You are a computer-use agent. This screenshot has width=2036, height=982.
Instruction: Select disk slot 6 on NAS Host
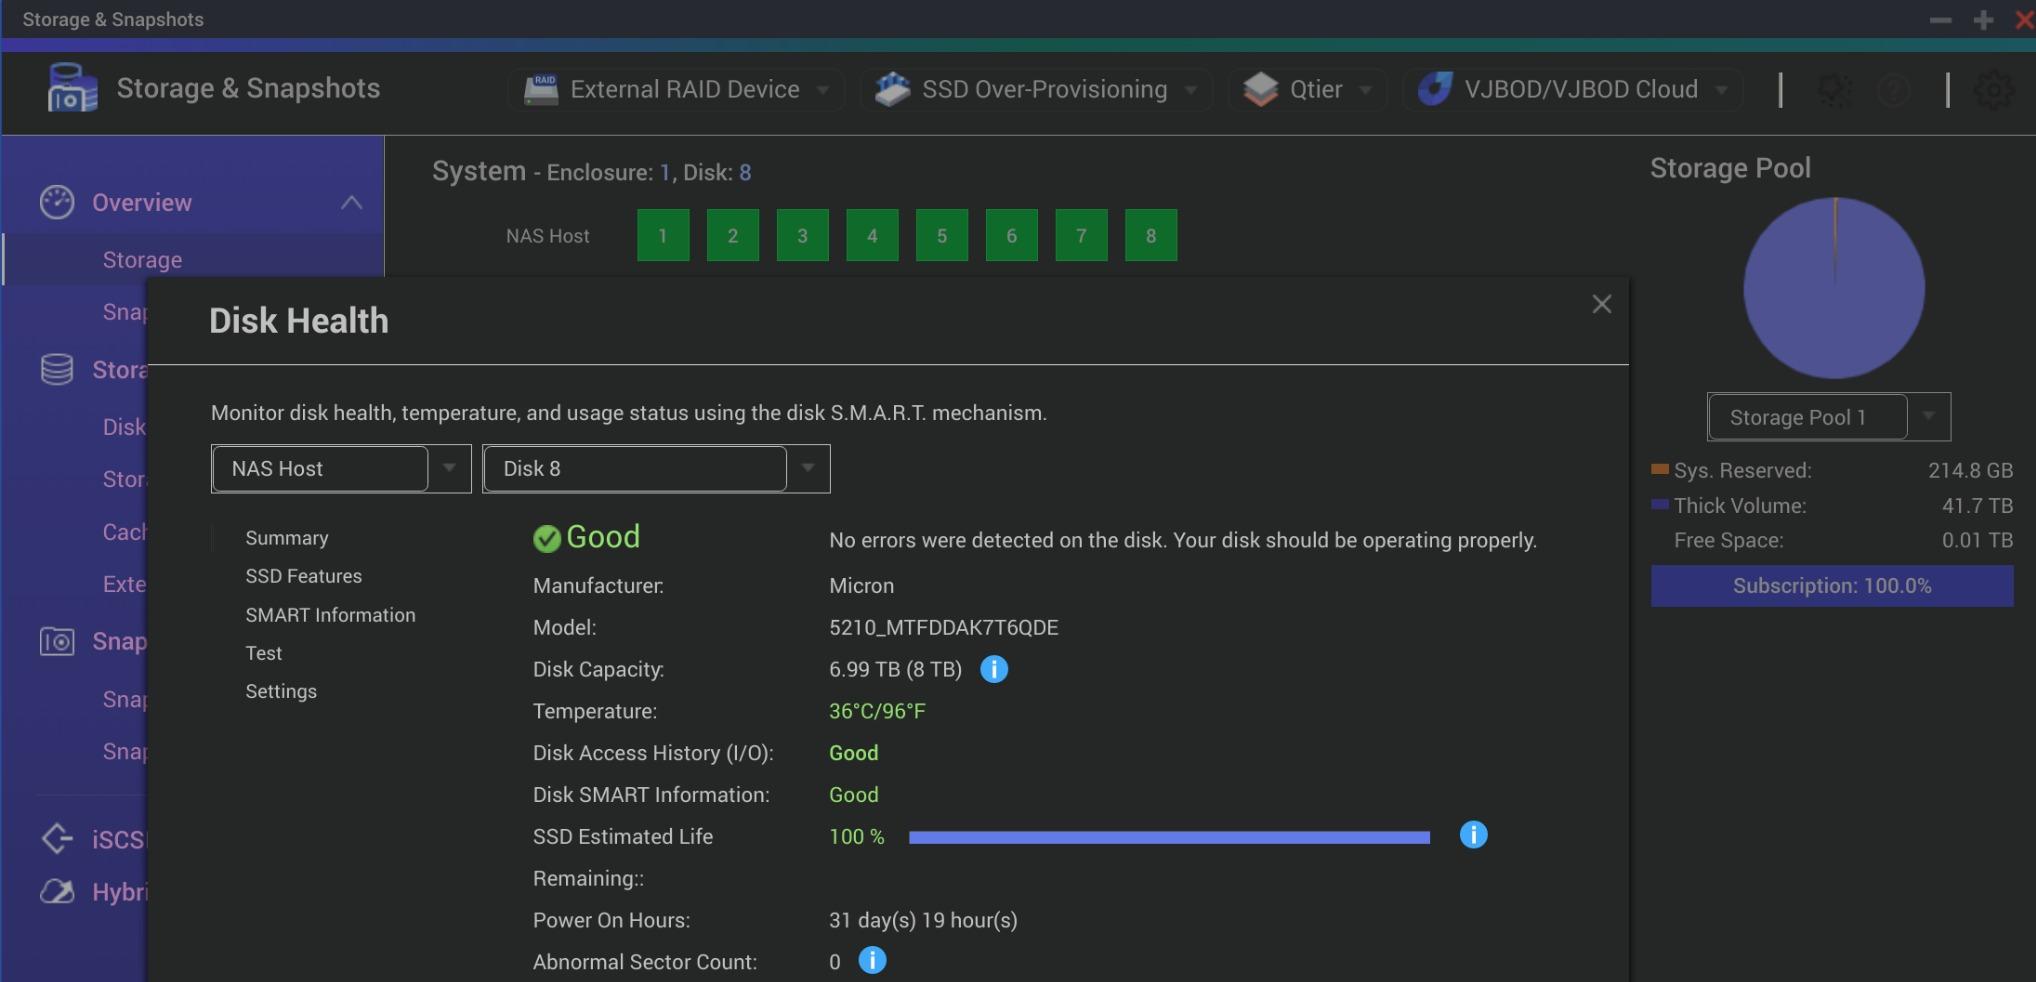pos(1011,235)
